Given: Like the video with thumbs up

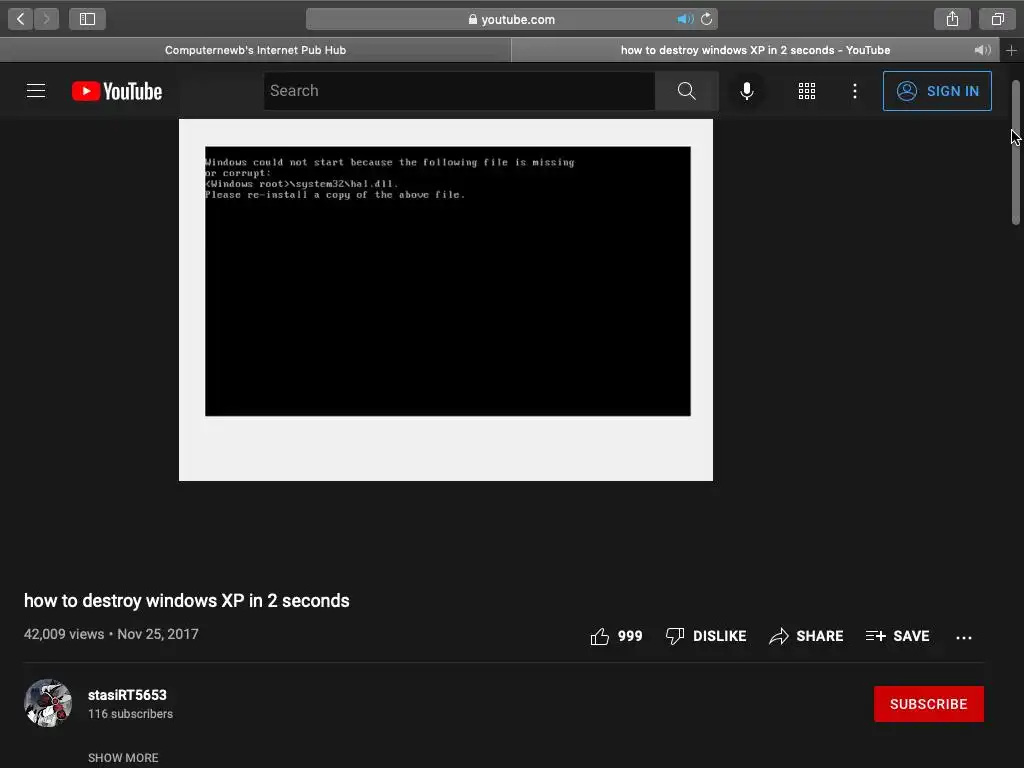Looking at the screenshot, I should pos(616,636).
